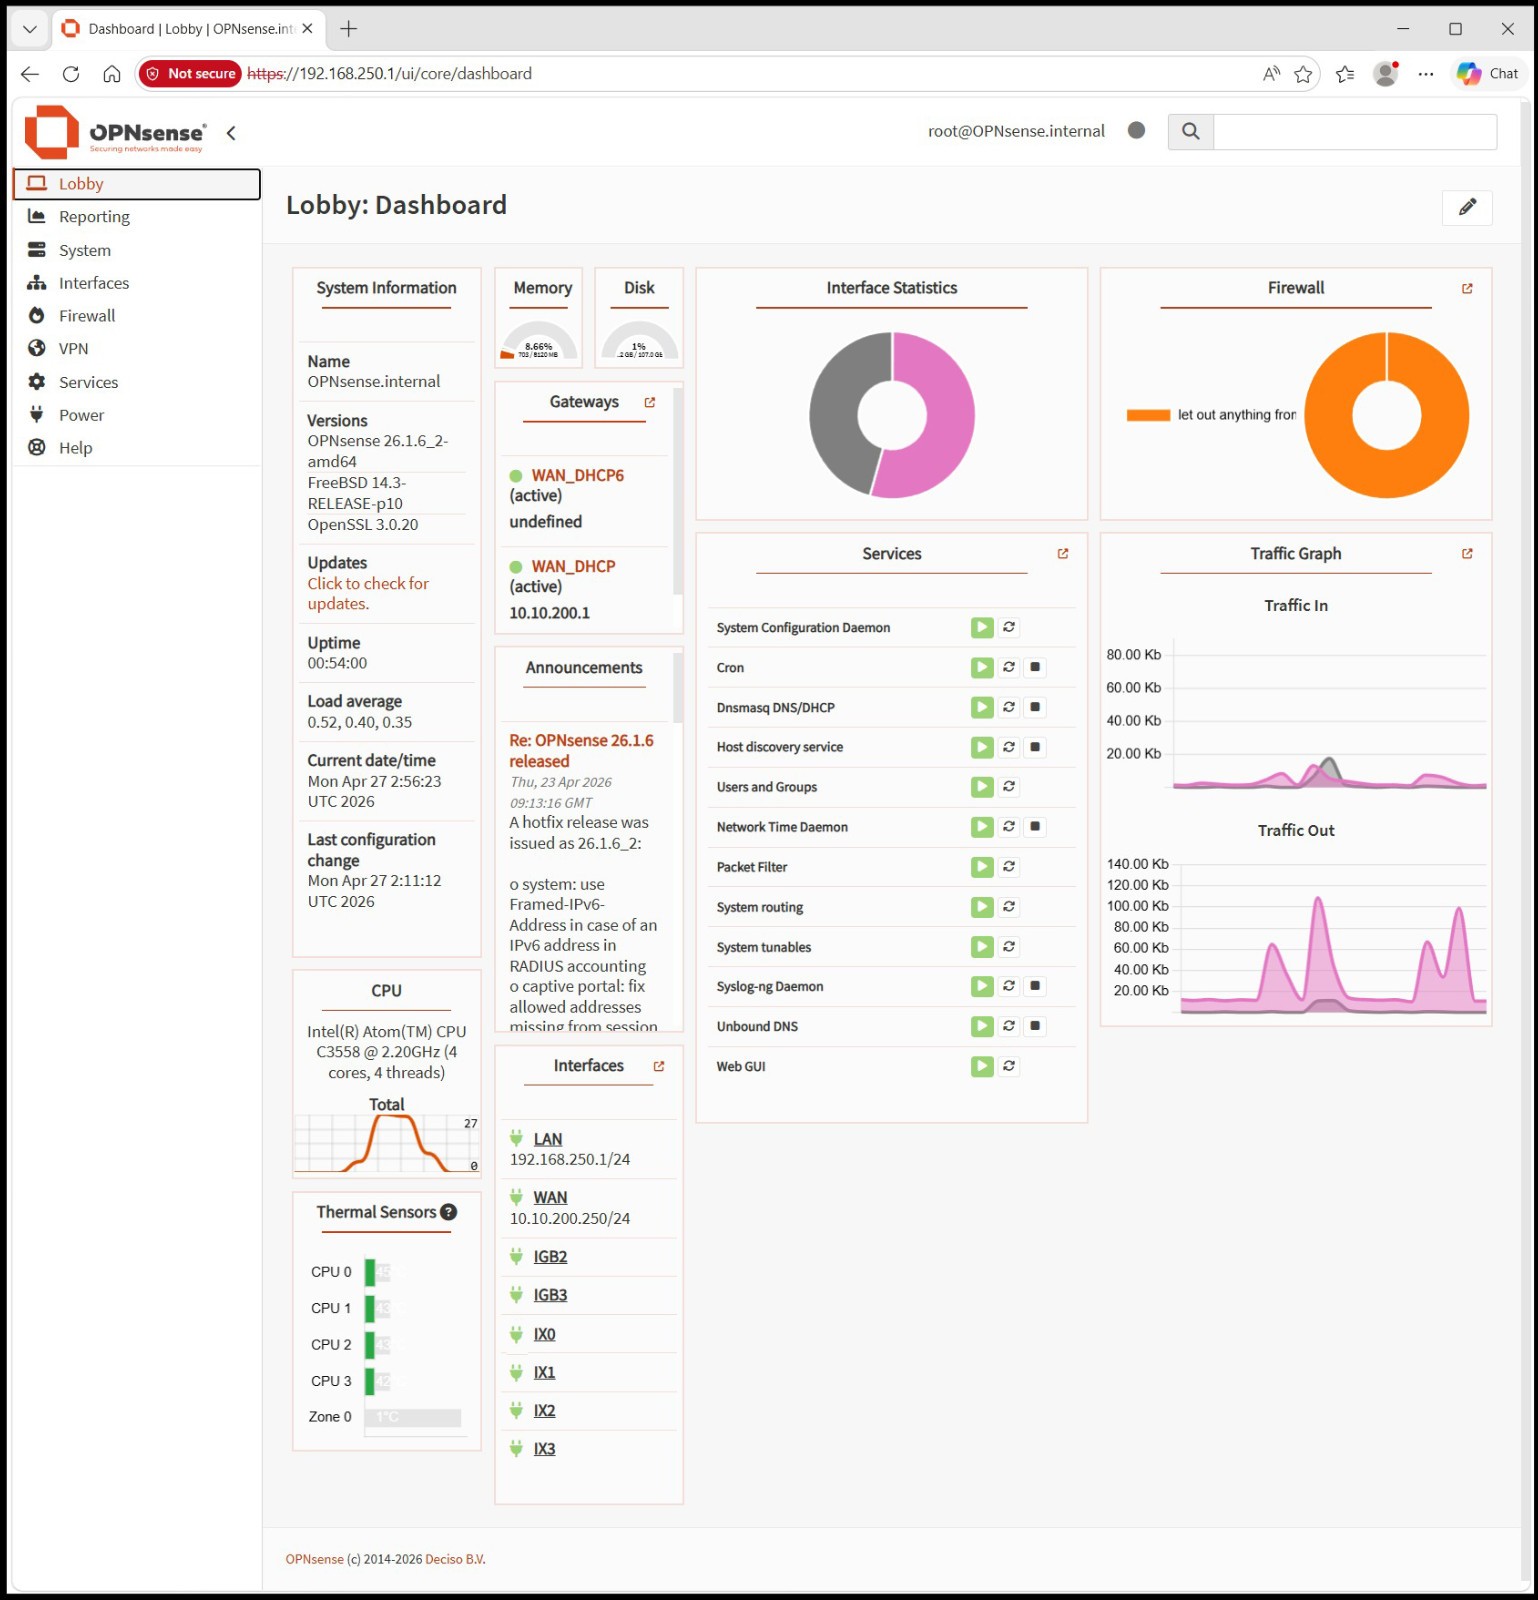1538x1600 pixels.
Task: Click the Deciso B.V. footer link
Action: 455,1559
